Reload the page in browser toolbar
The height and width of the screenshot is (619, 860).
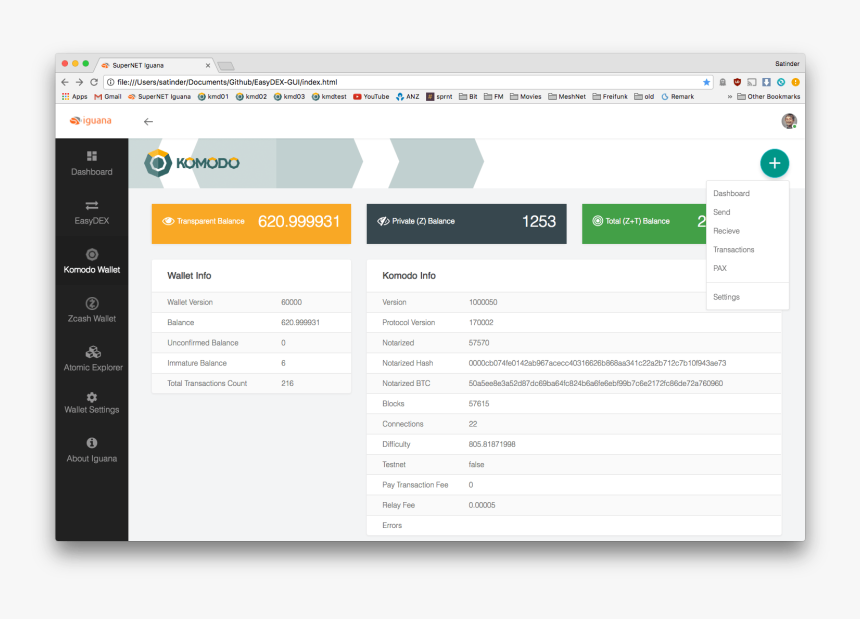point(94,82)
